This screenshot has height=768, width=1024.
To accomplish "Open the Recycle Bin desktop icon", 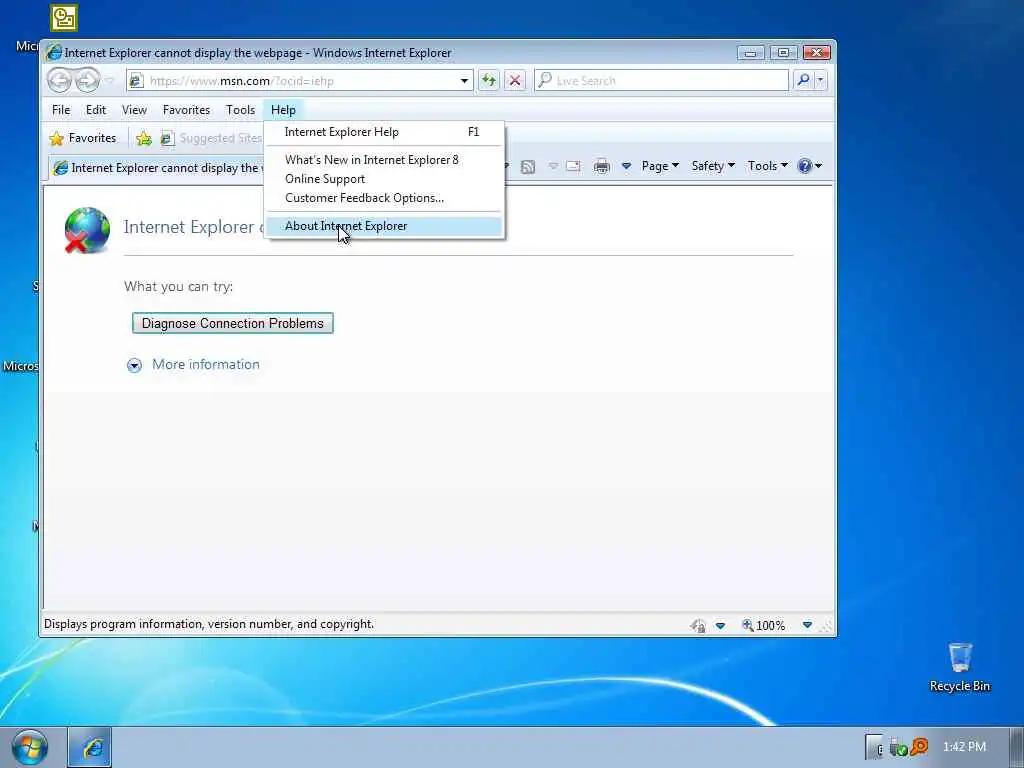I will click(x=959, y=667).
